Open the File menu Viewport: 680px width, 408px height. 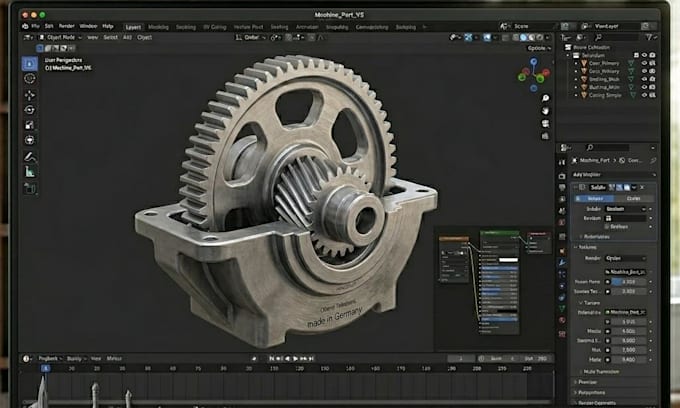click(36, 26)
